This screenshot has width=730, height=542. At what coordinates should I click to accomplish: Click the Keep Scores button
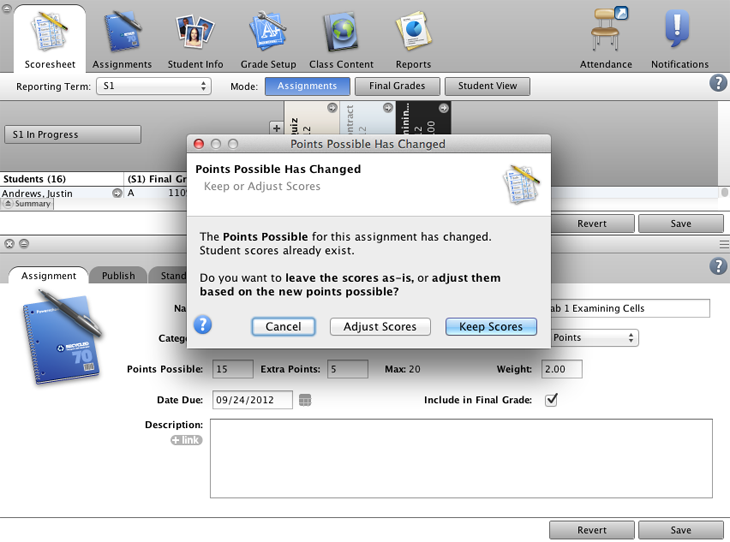(490, 327)
